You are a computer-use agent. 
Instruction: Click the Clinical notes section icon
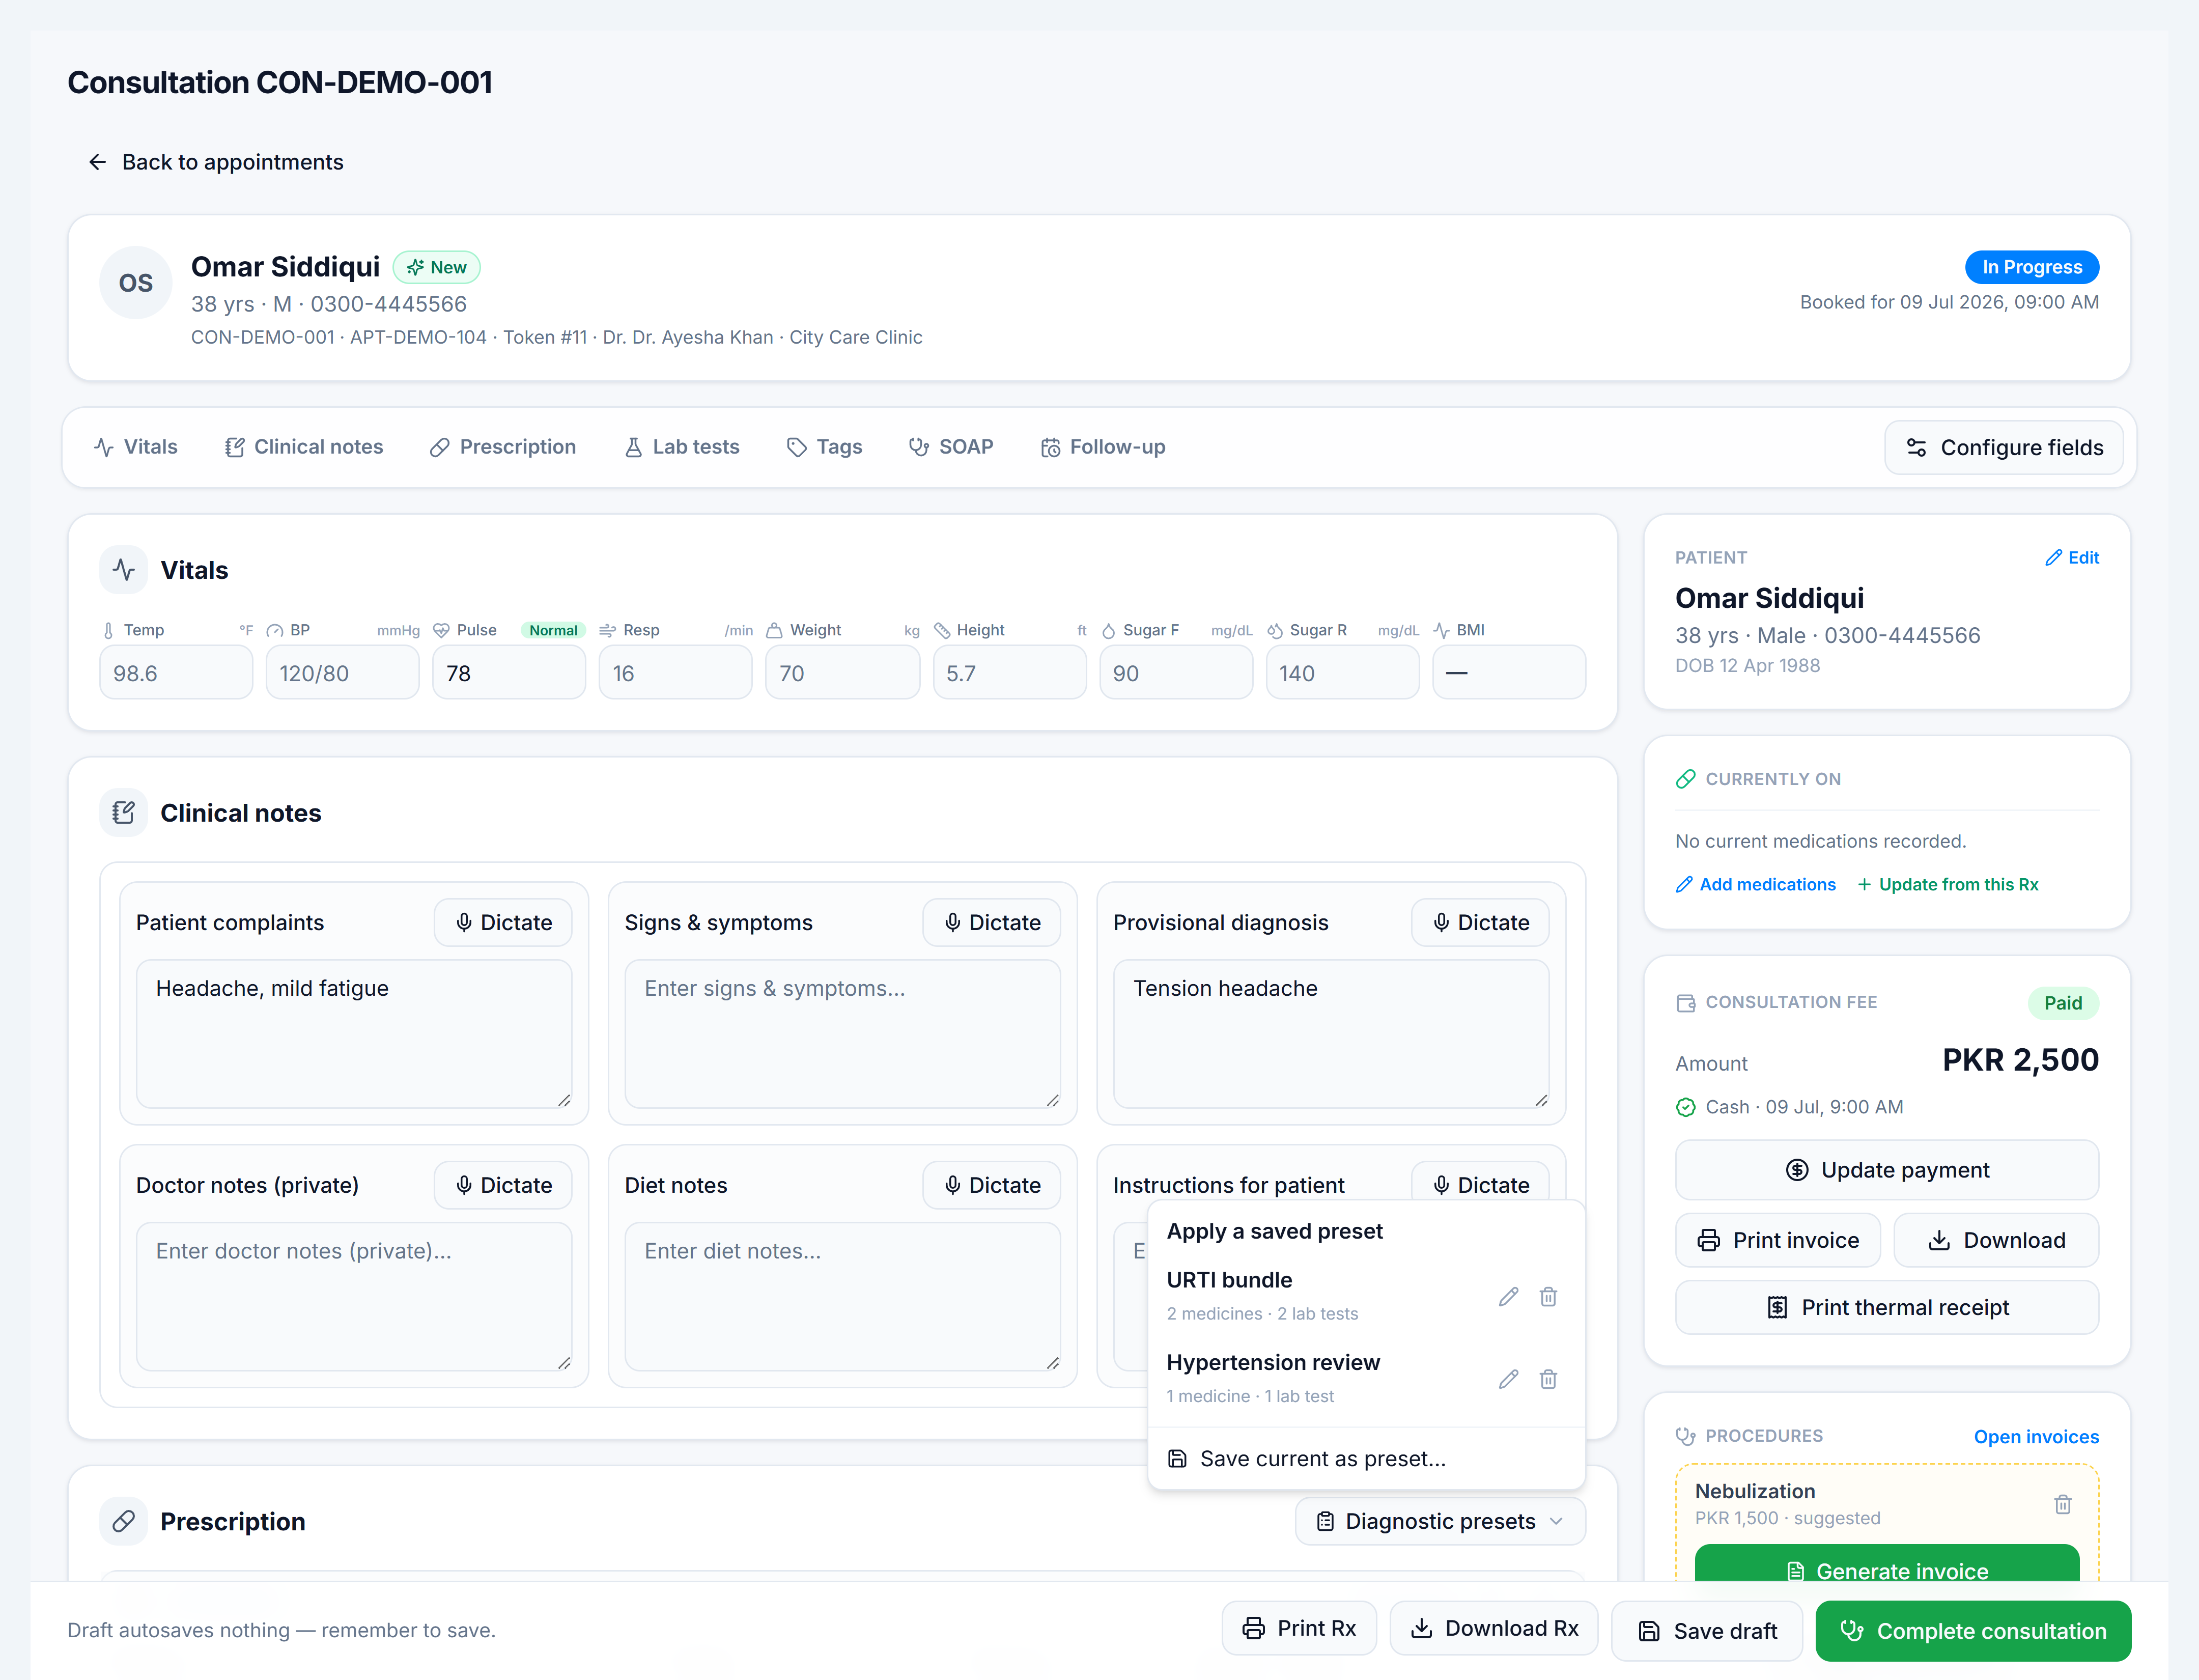click(124, 813)
